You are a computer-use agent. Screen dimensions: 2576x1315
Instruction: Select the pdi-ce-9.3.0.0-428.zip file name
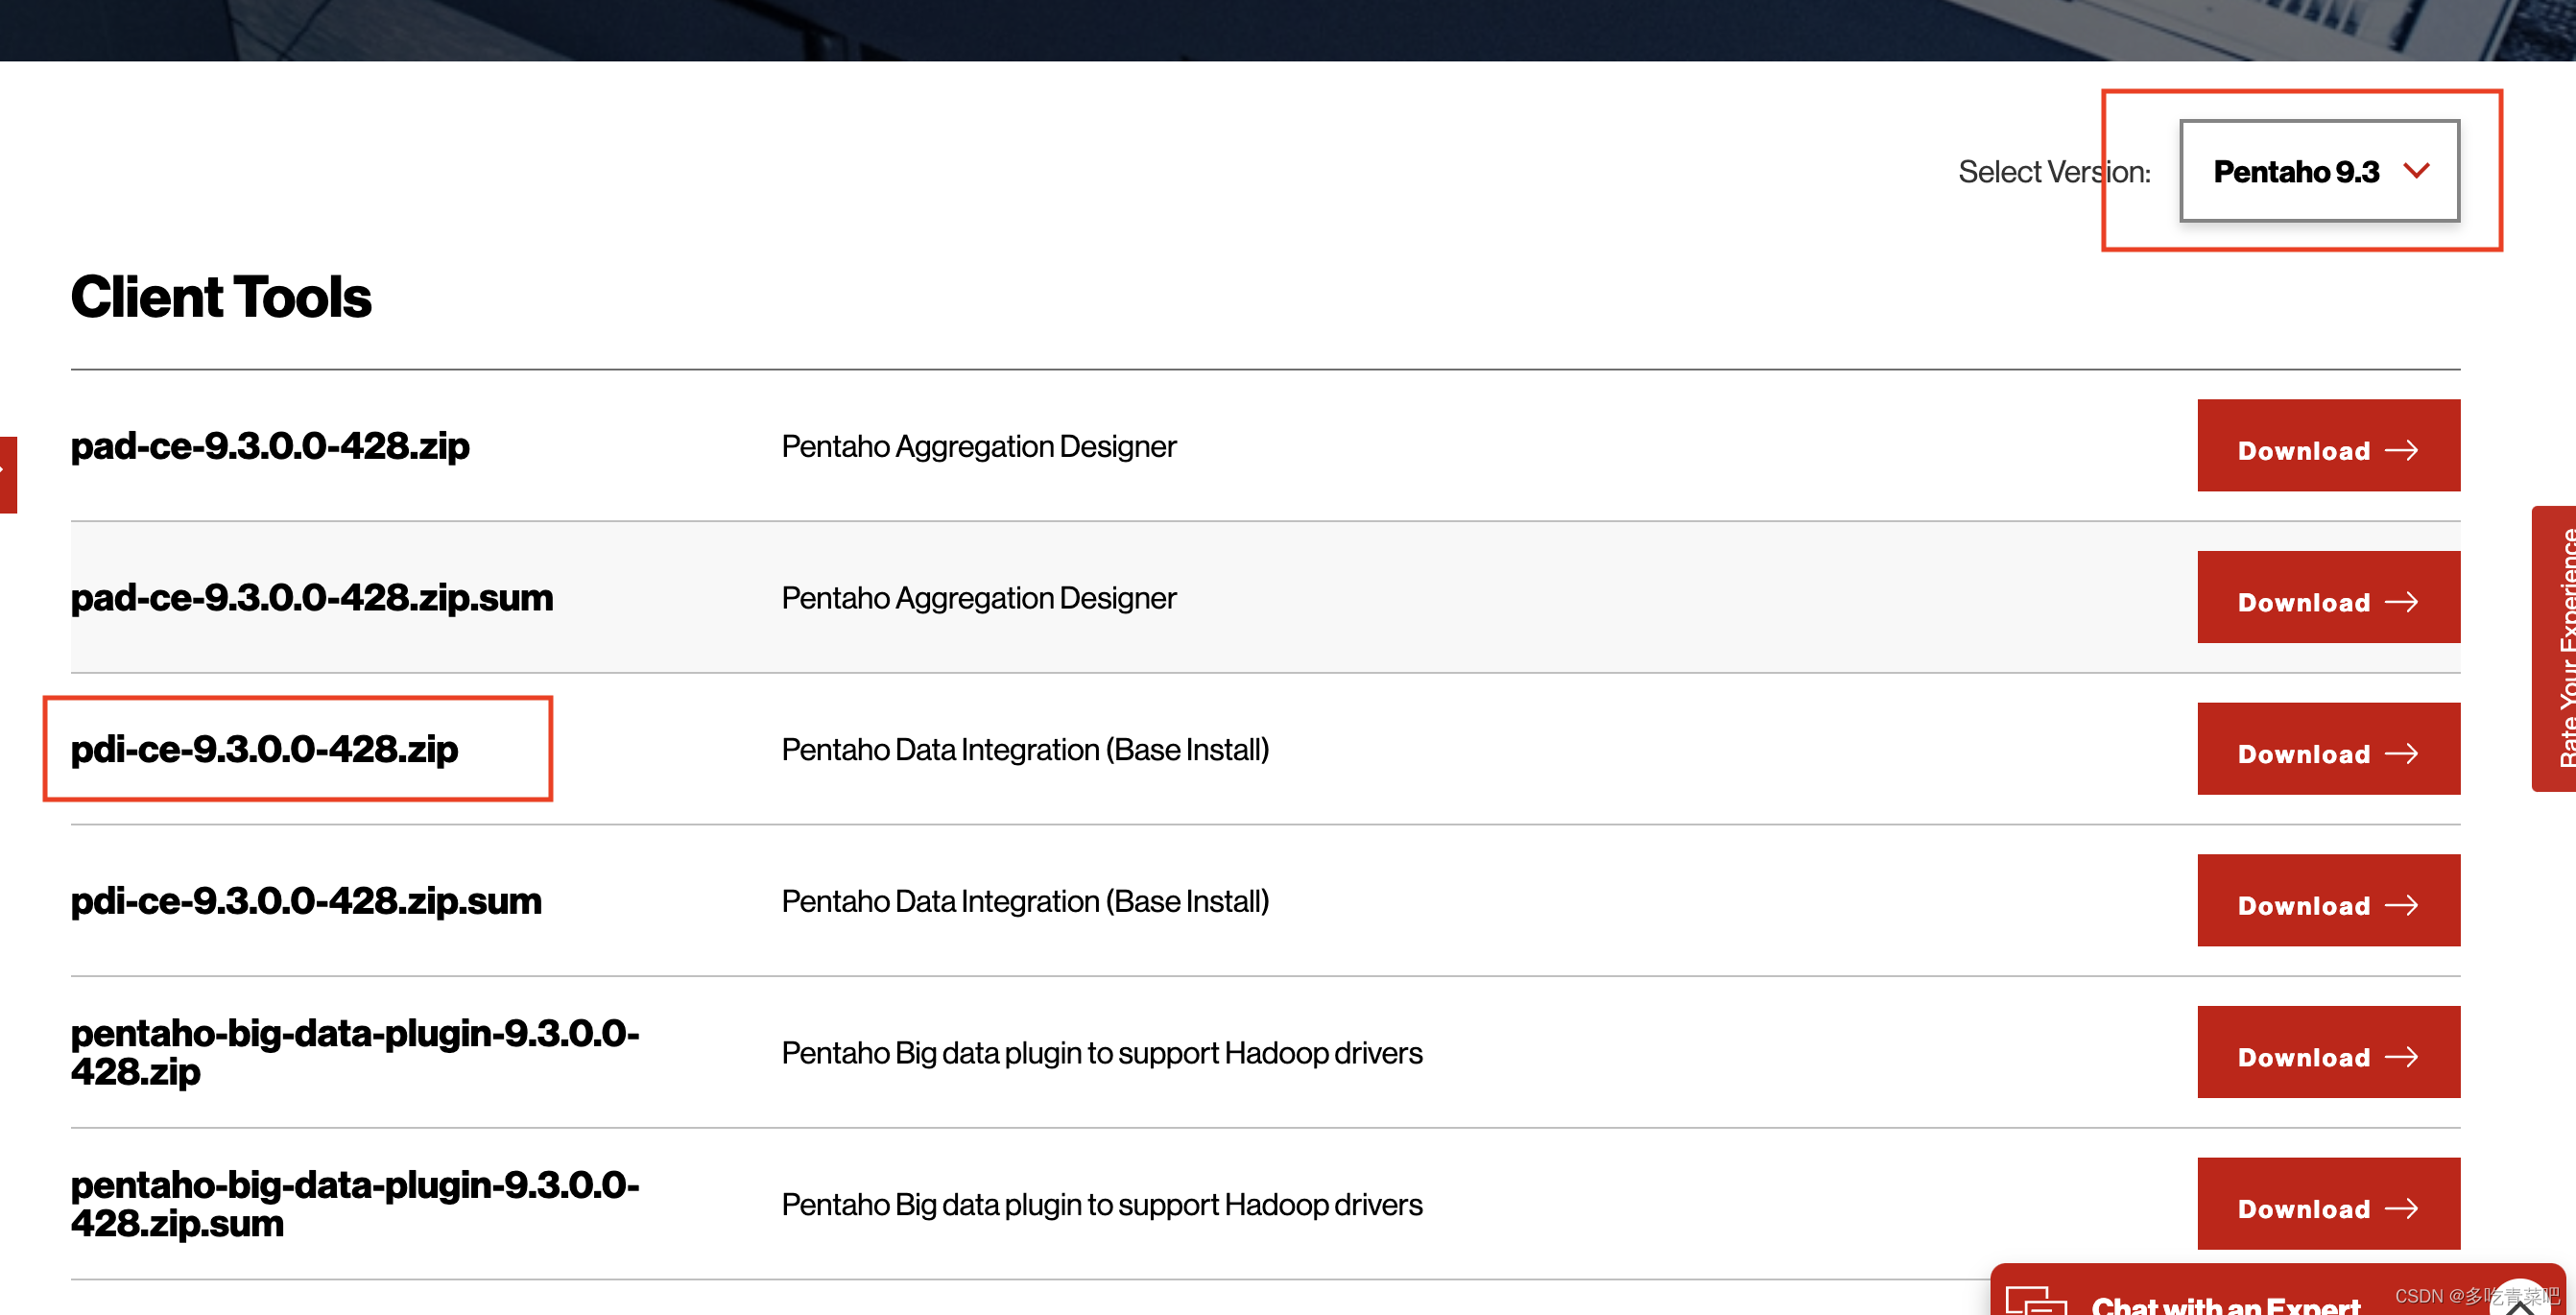264,750
